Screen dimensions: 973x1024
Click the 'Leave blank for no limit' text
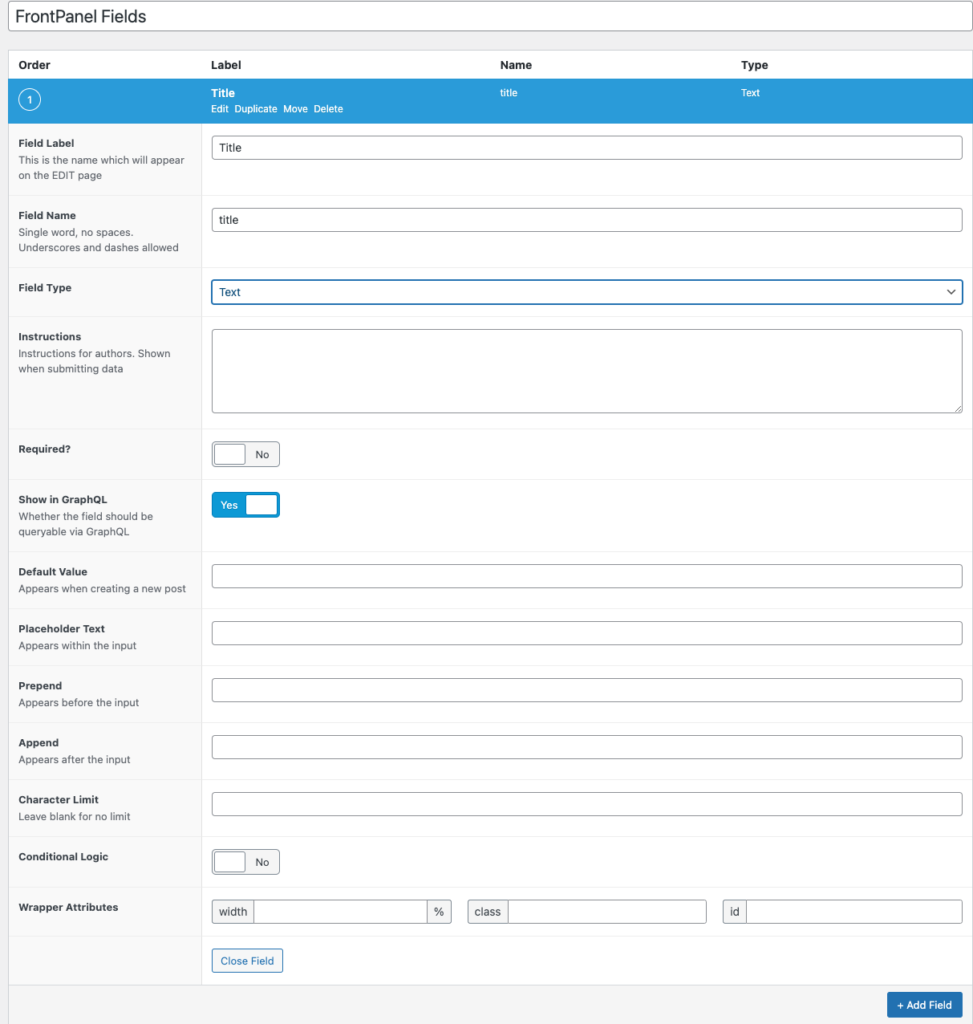pyautogui.click(x=74, y=816)
